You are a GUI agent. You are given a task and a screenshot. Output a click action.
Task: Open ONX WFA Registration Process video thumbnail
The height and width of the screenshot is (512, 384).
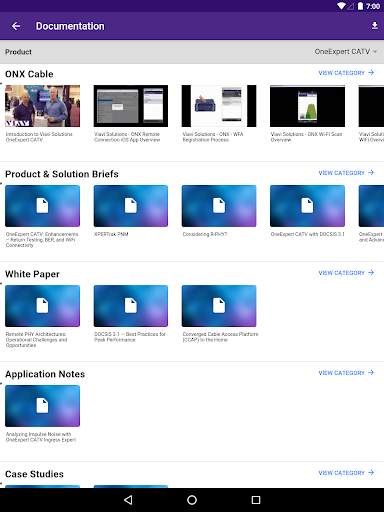tap(219, 106)
